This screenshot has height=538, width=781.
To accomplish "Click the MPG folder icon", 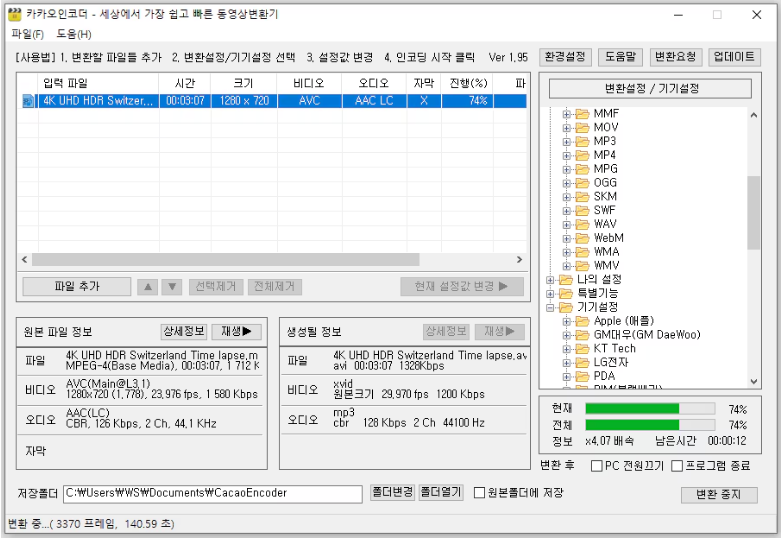I will pyautogui.click(x=582, y=169).
